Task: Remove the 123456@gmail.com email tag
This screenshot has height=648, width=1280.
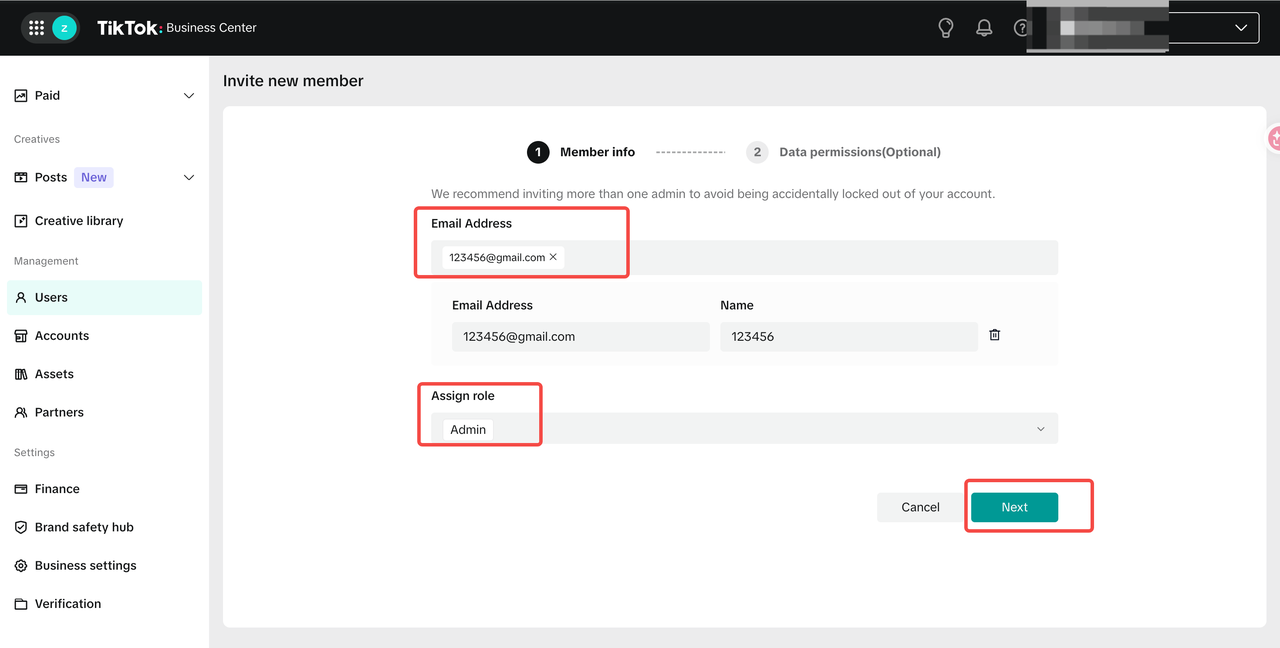Action: [553, 258]
